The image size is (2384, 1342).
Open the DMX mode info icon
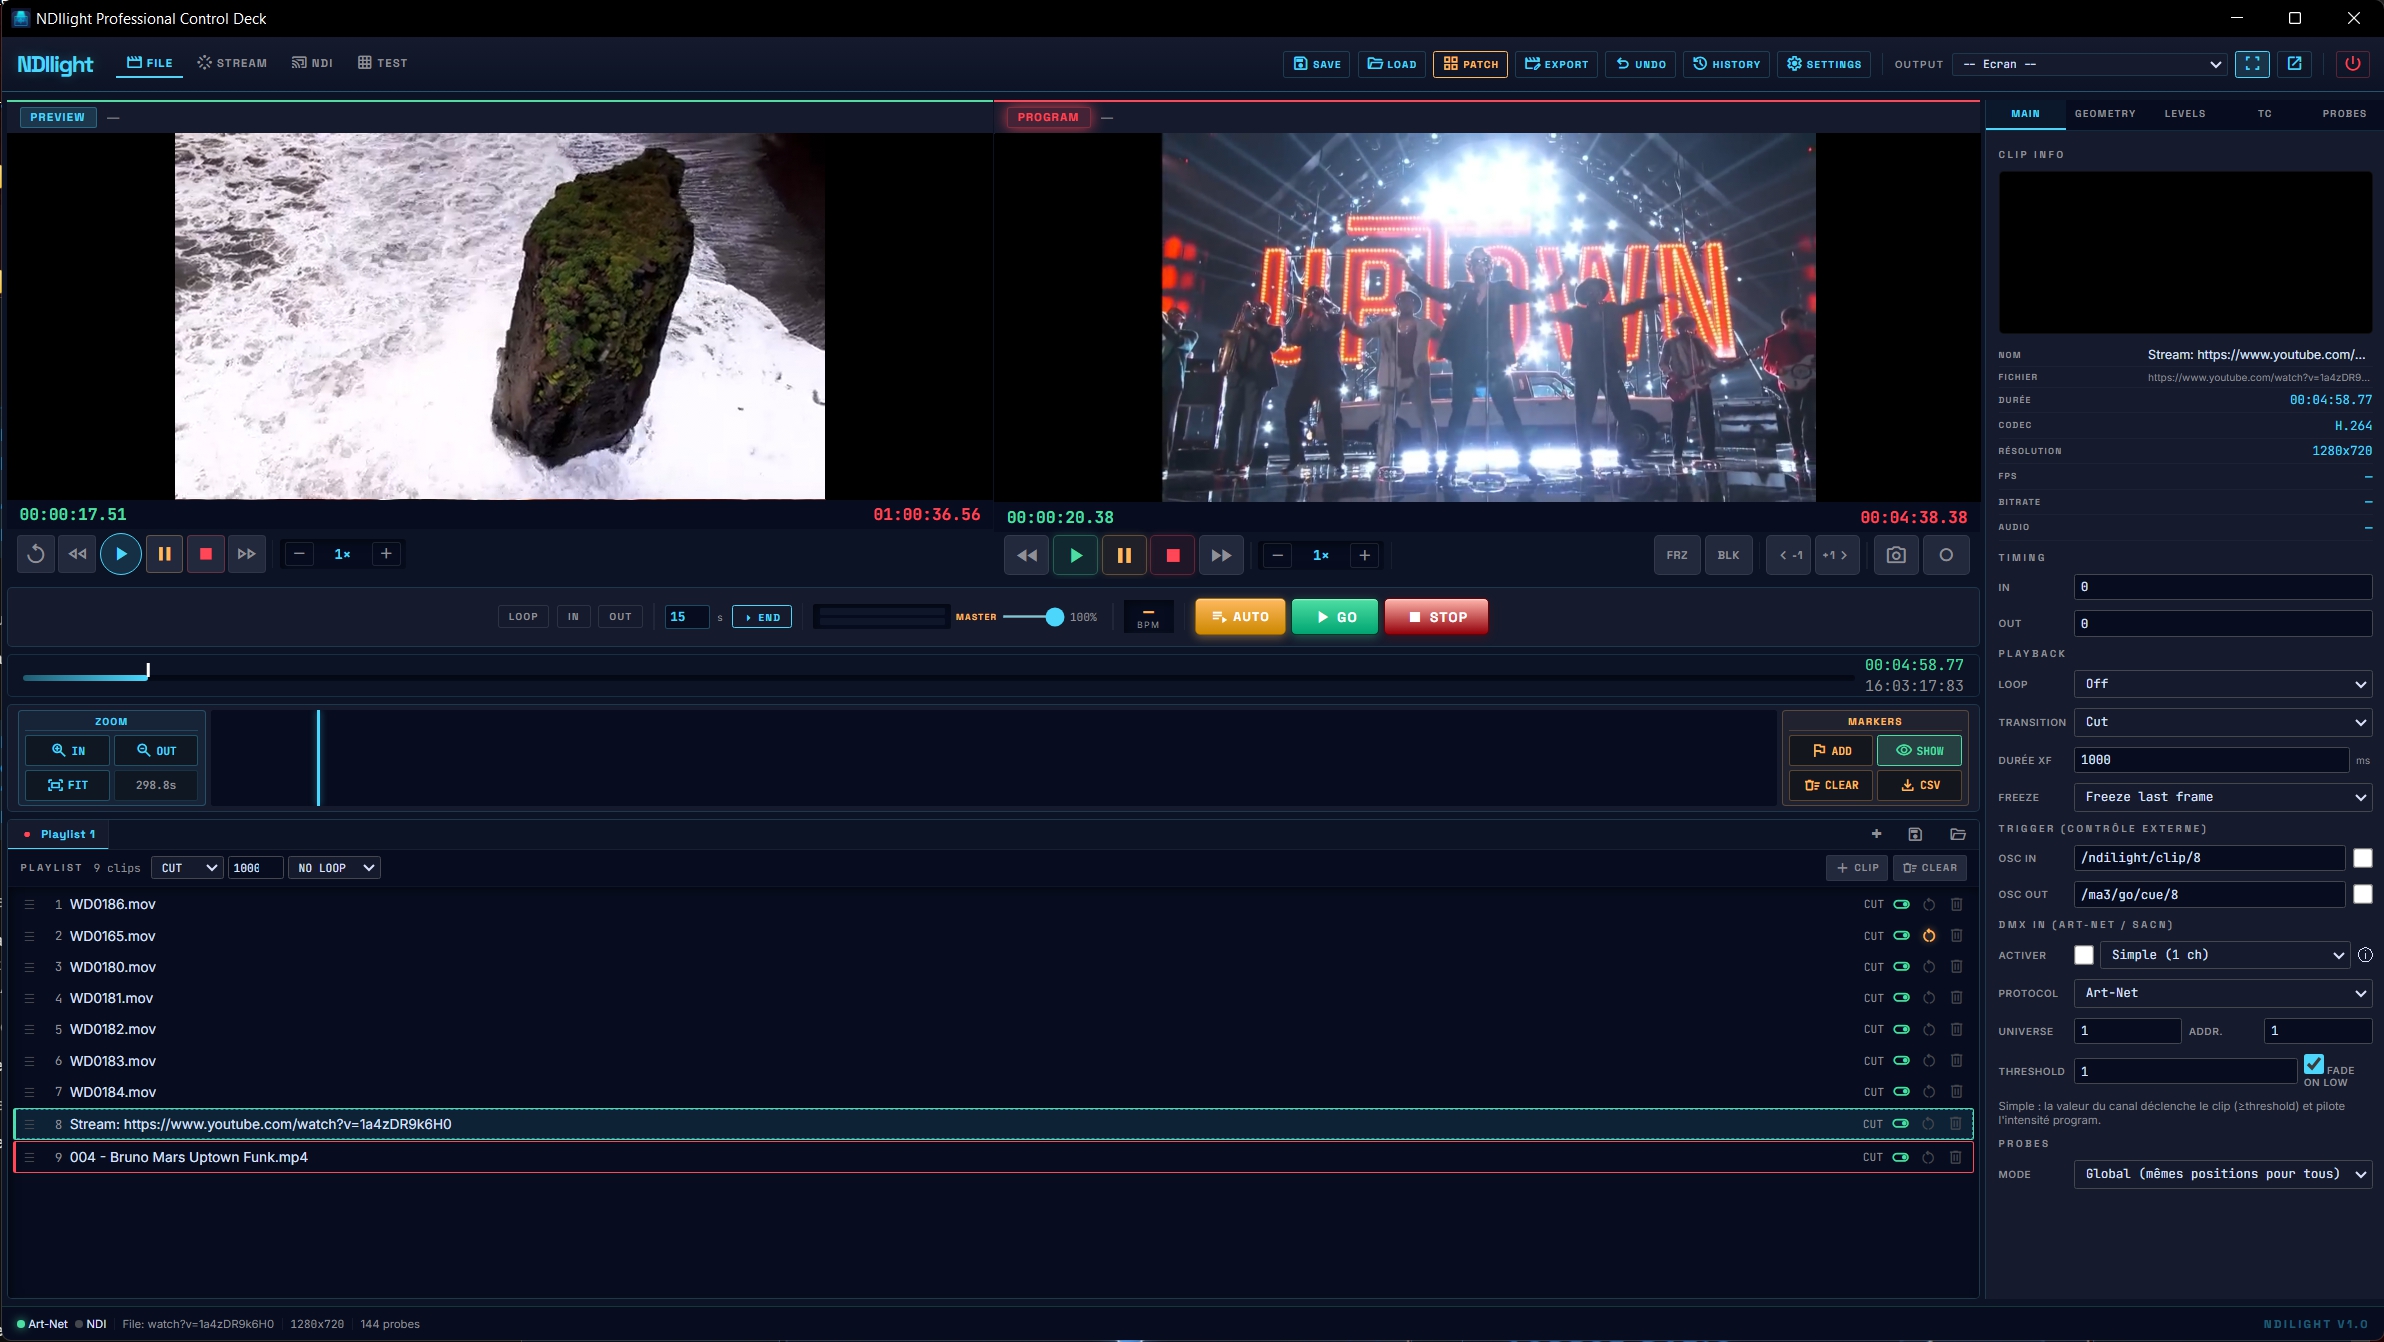(x=2365, y=955)
